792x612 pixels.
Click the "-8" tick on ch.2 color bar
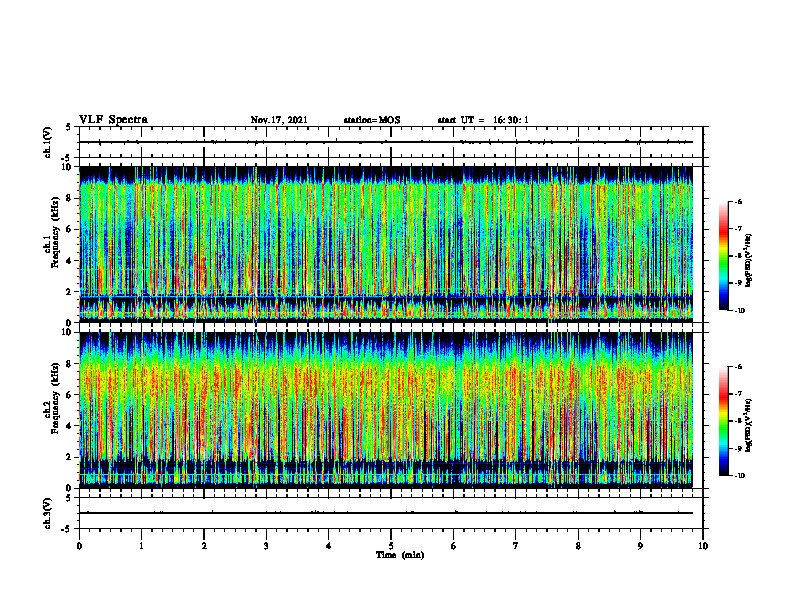point(738,421)
